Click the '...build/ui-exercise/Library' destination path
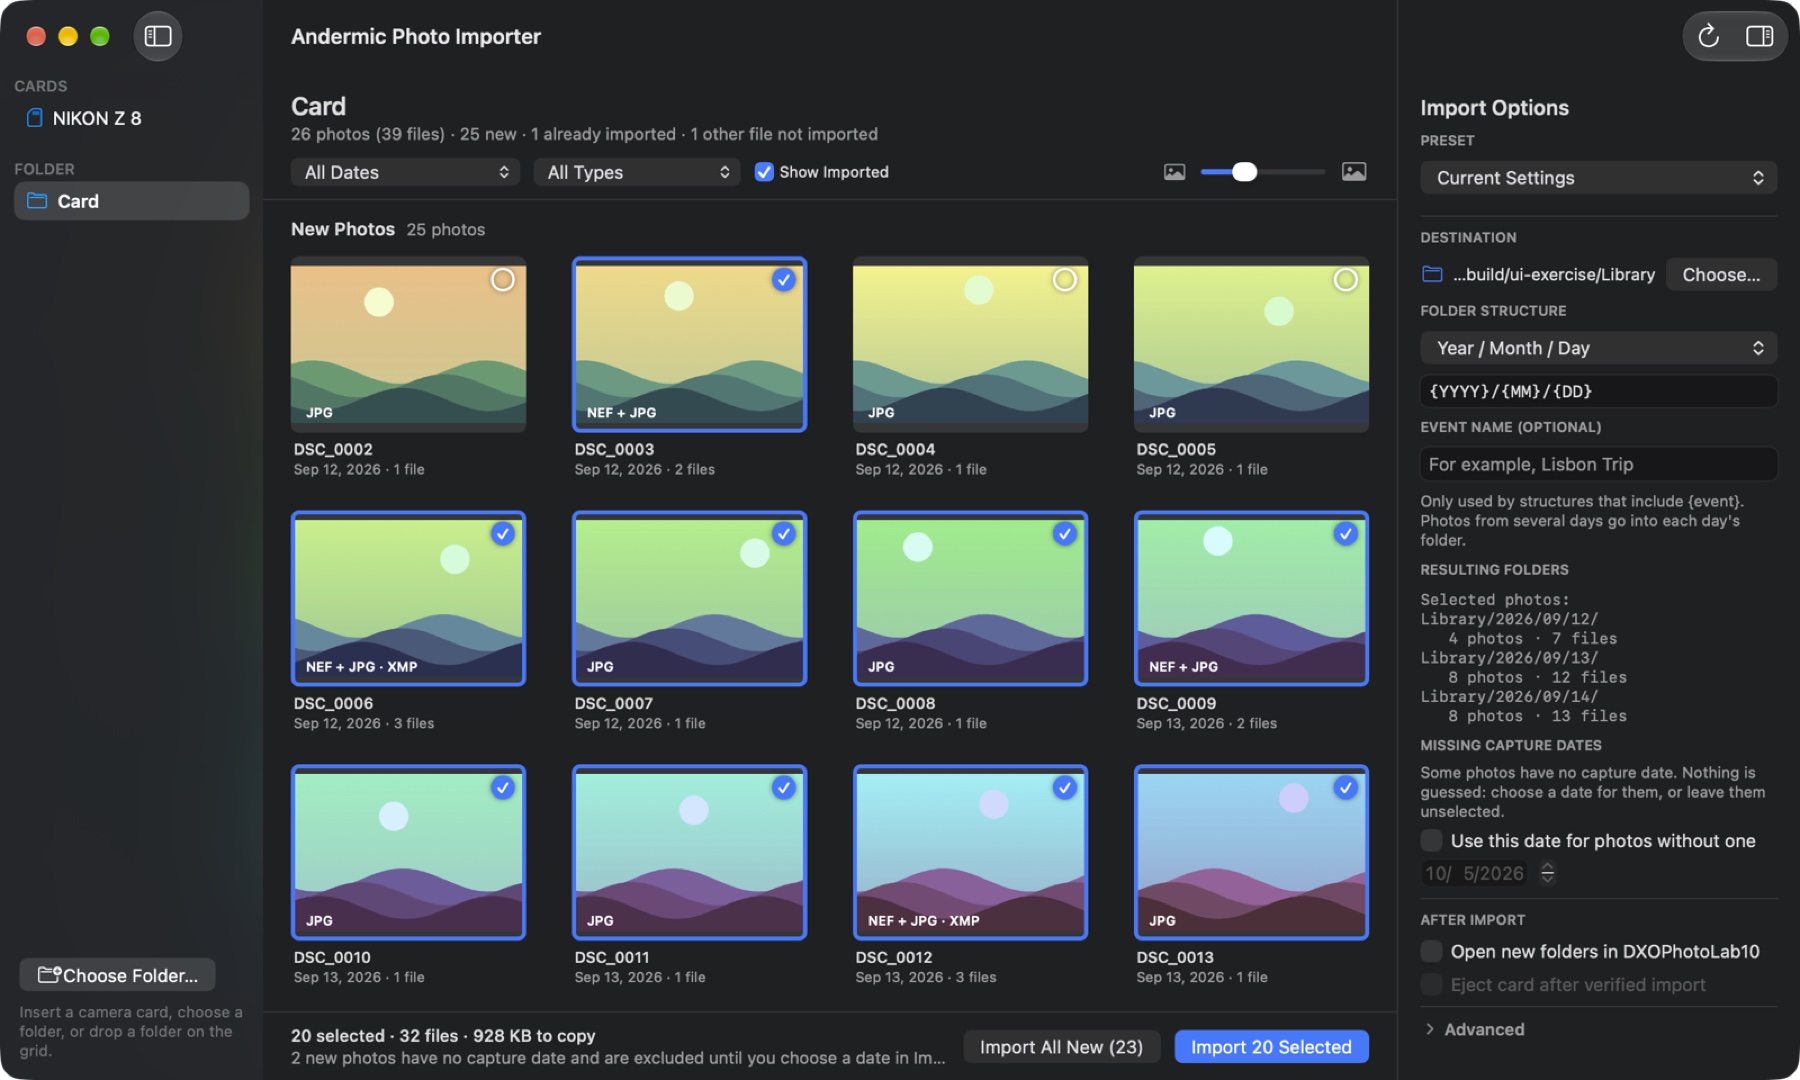1800x1080 pixels. tap(1554, 274)
